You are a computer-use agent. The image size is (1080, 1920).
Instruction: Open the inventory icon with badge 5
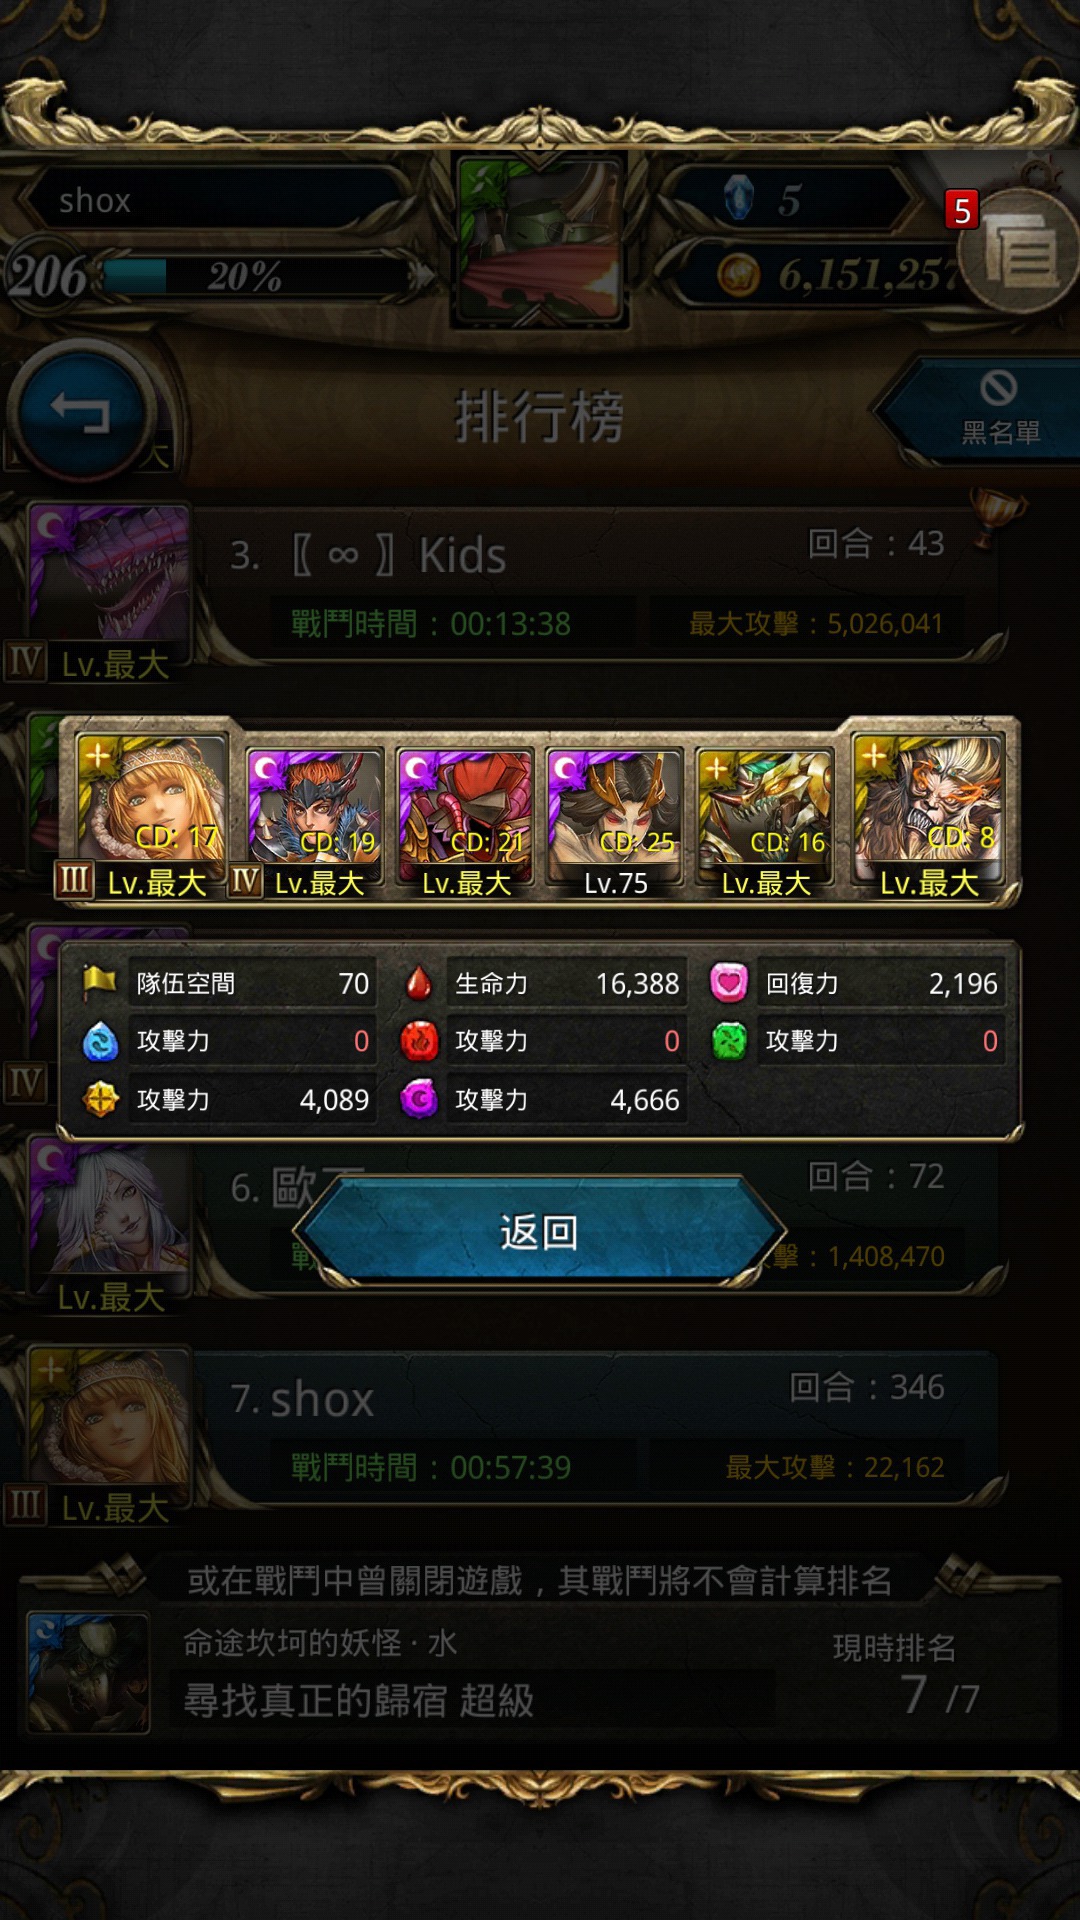pyautogui.click(x=1018, y=250)
